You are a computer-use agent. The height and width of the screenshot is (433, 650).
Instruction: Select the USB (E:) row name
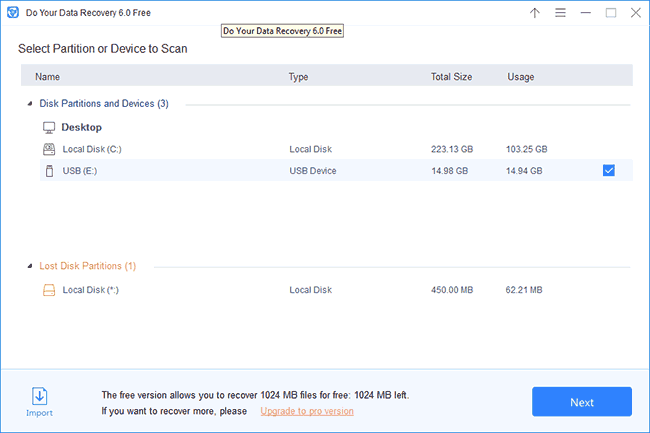coord(80,171)
